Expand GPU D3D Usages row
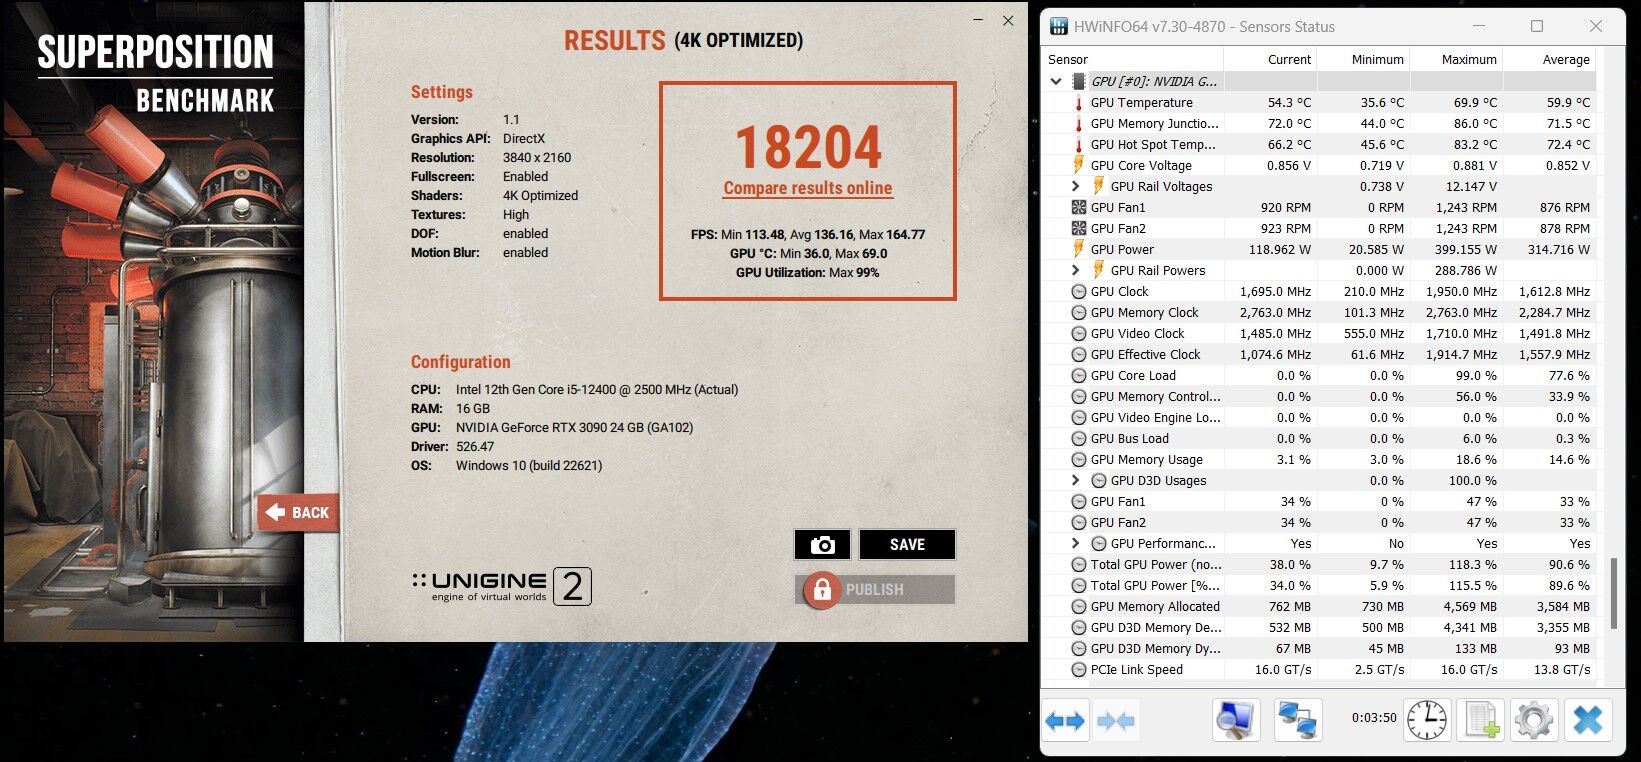1641x762 pixels. coord(1075,480)
